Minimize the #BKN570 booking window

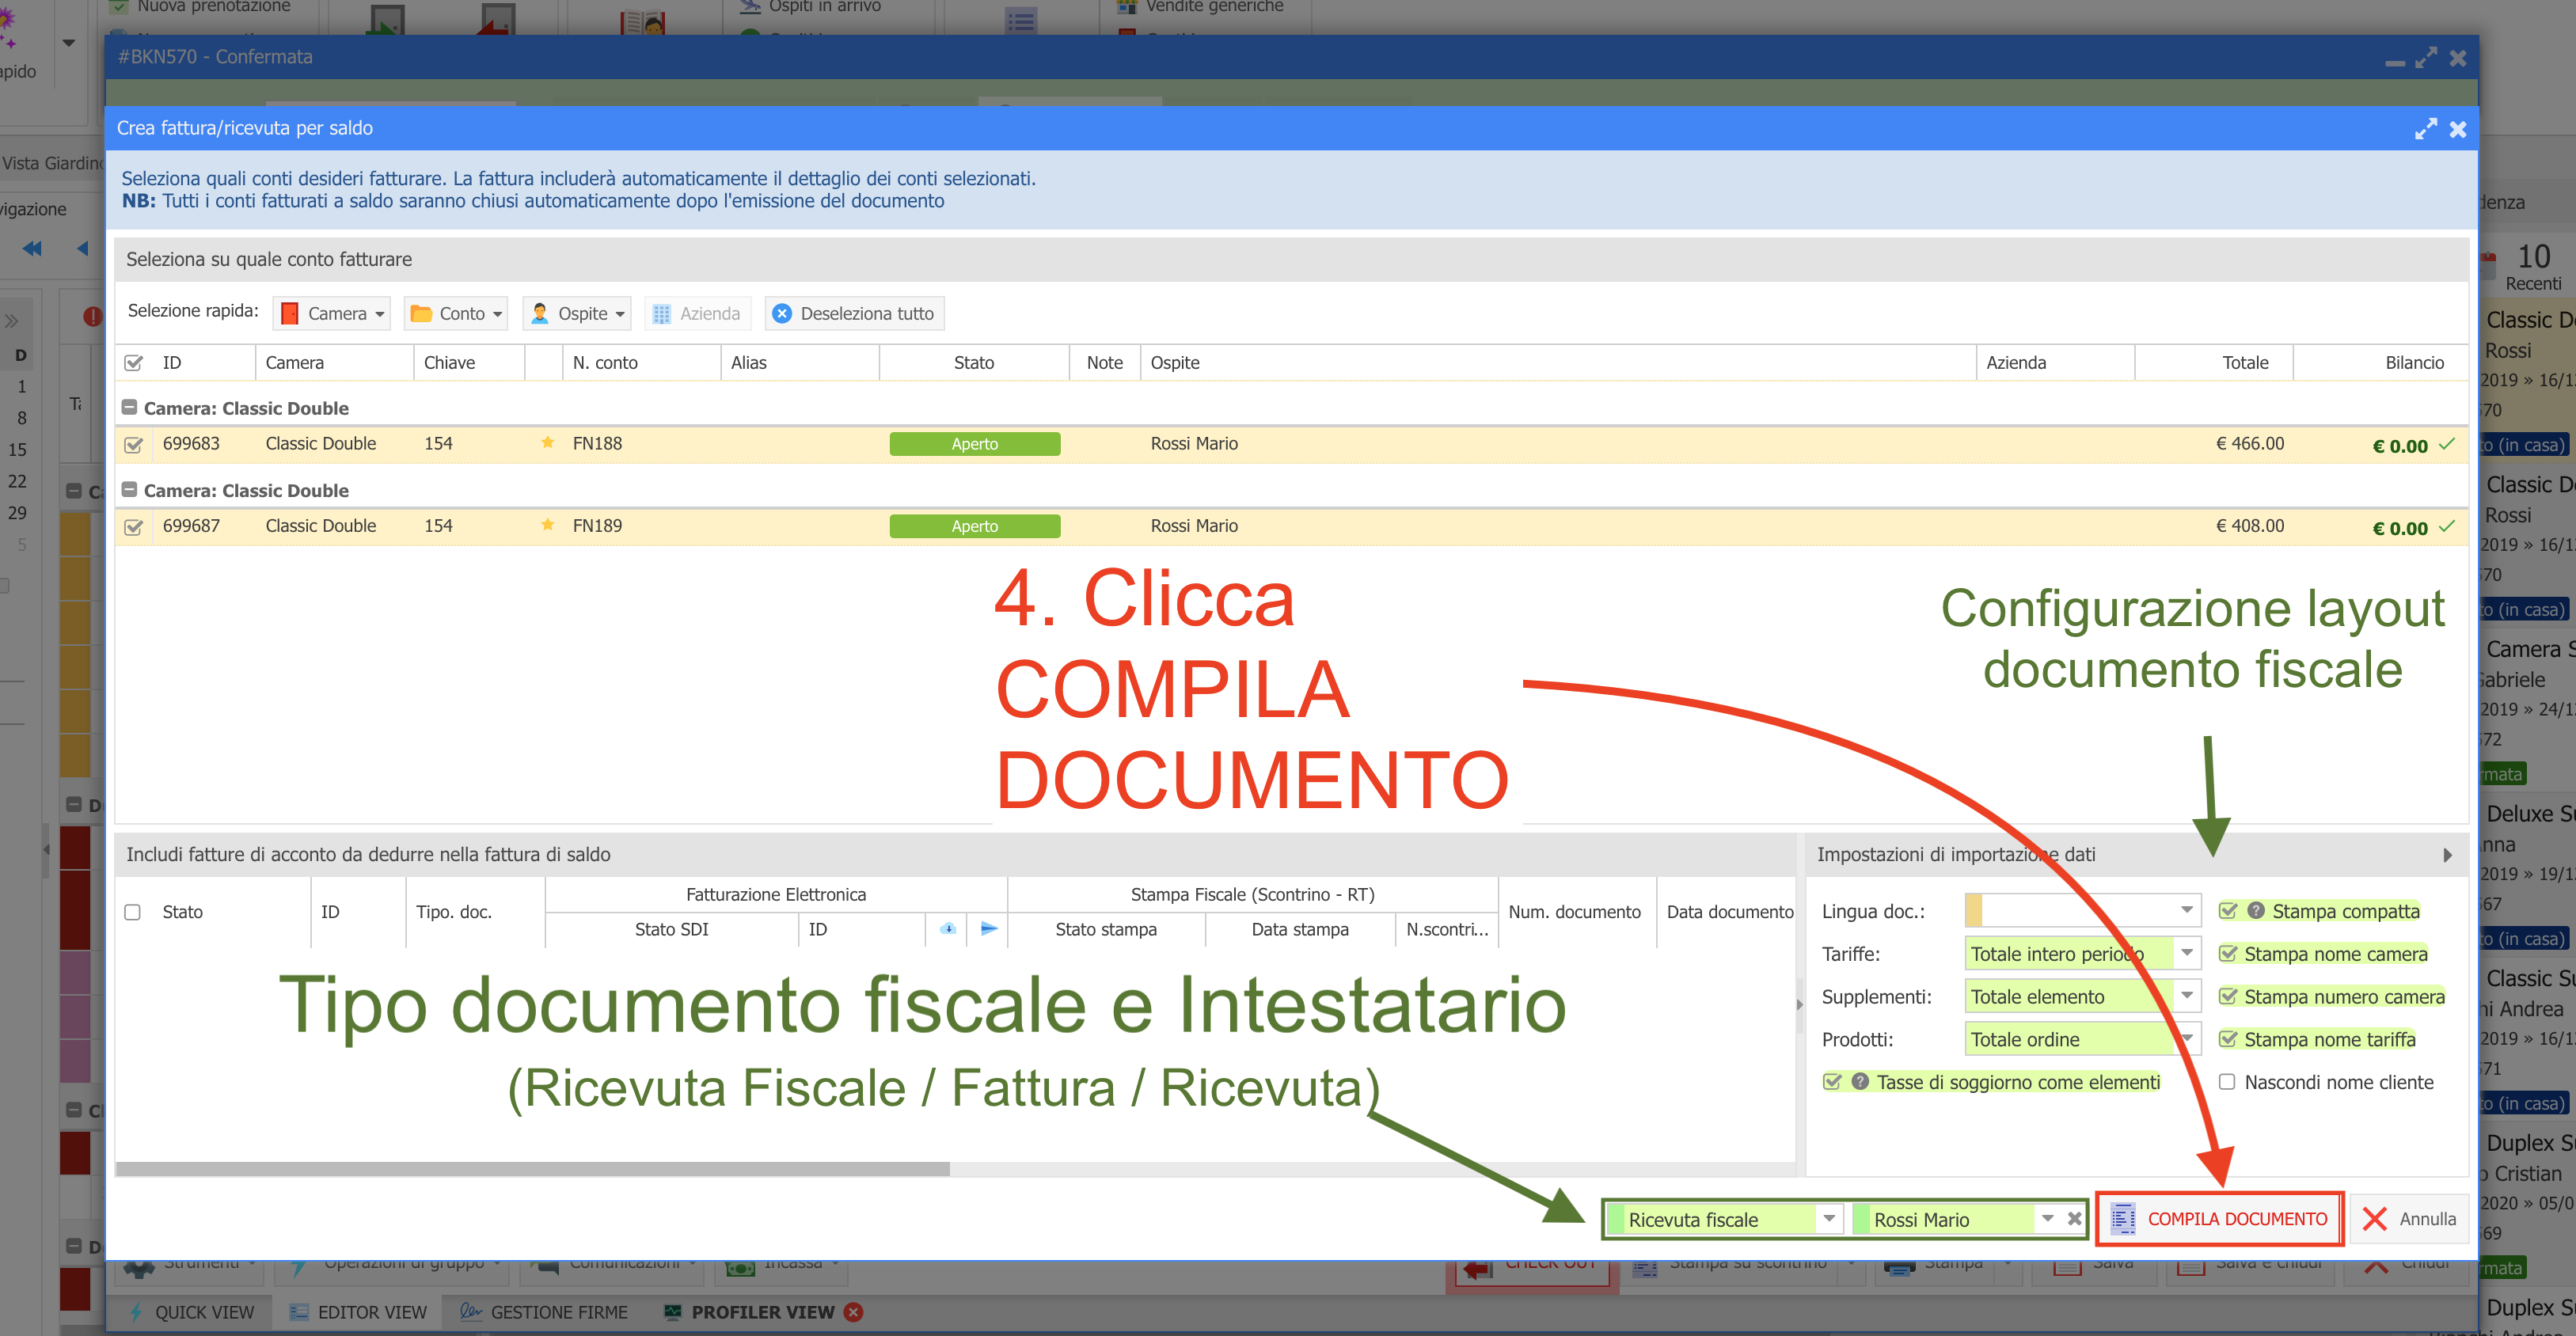tap(2394, 63)
